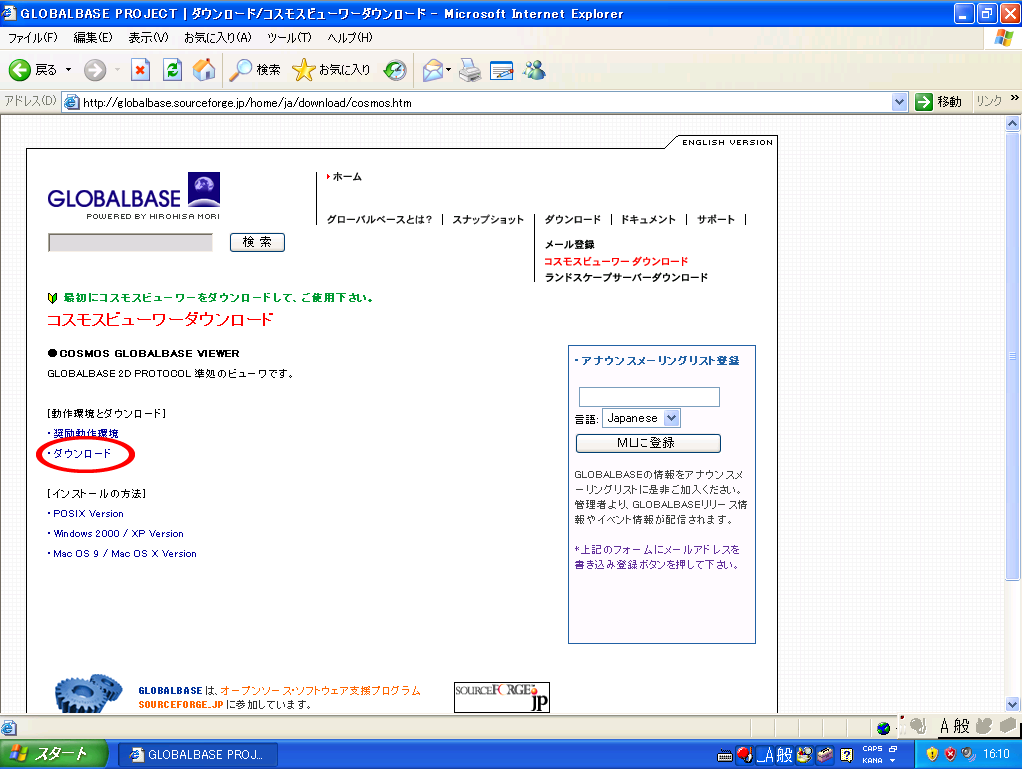
Task: Open サポート navigation link
Action: coord(716,220)
